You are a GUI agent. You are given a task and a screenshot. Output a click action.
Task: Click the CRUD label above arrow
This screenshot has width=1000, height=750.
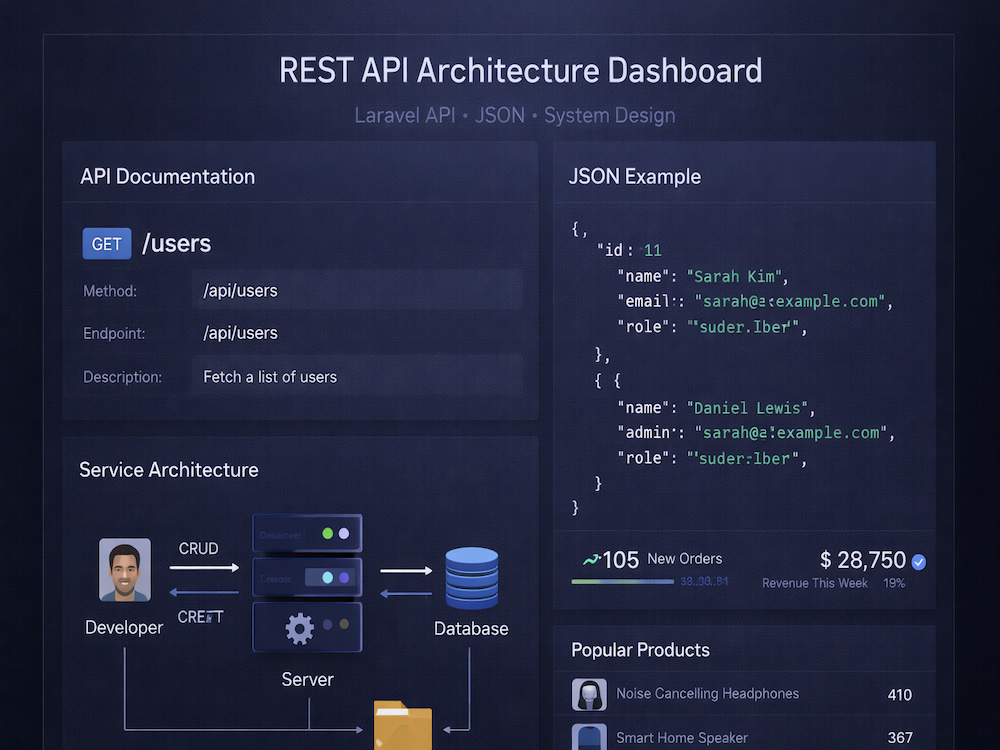(198, 548)
